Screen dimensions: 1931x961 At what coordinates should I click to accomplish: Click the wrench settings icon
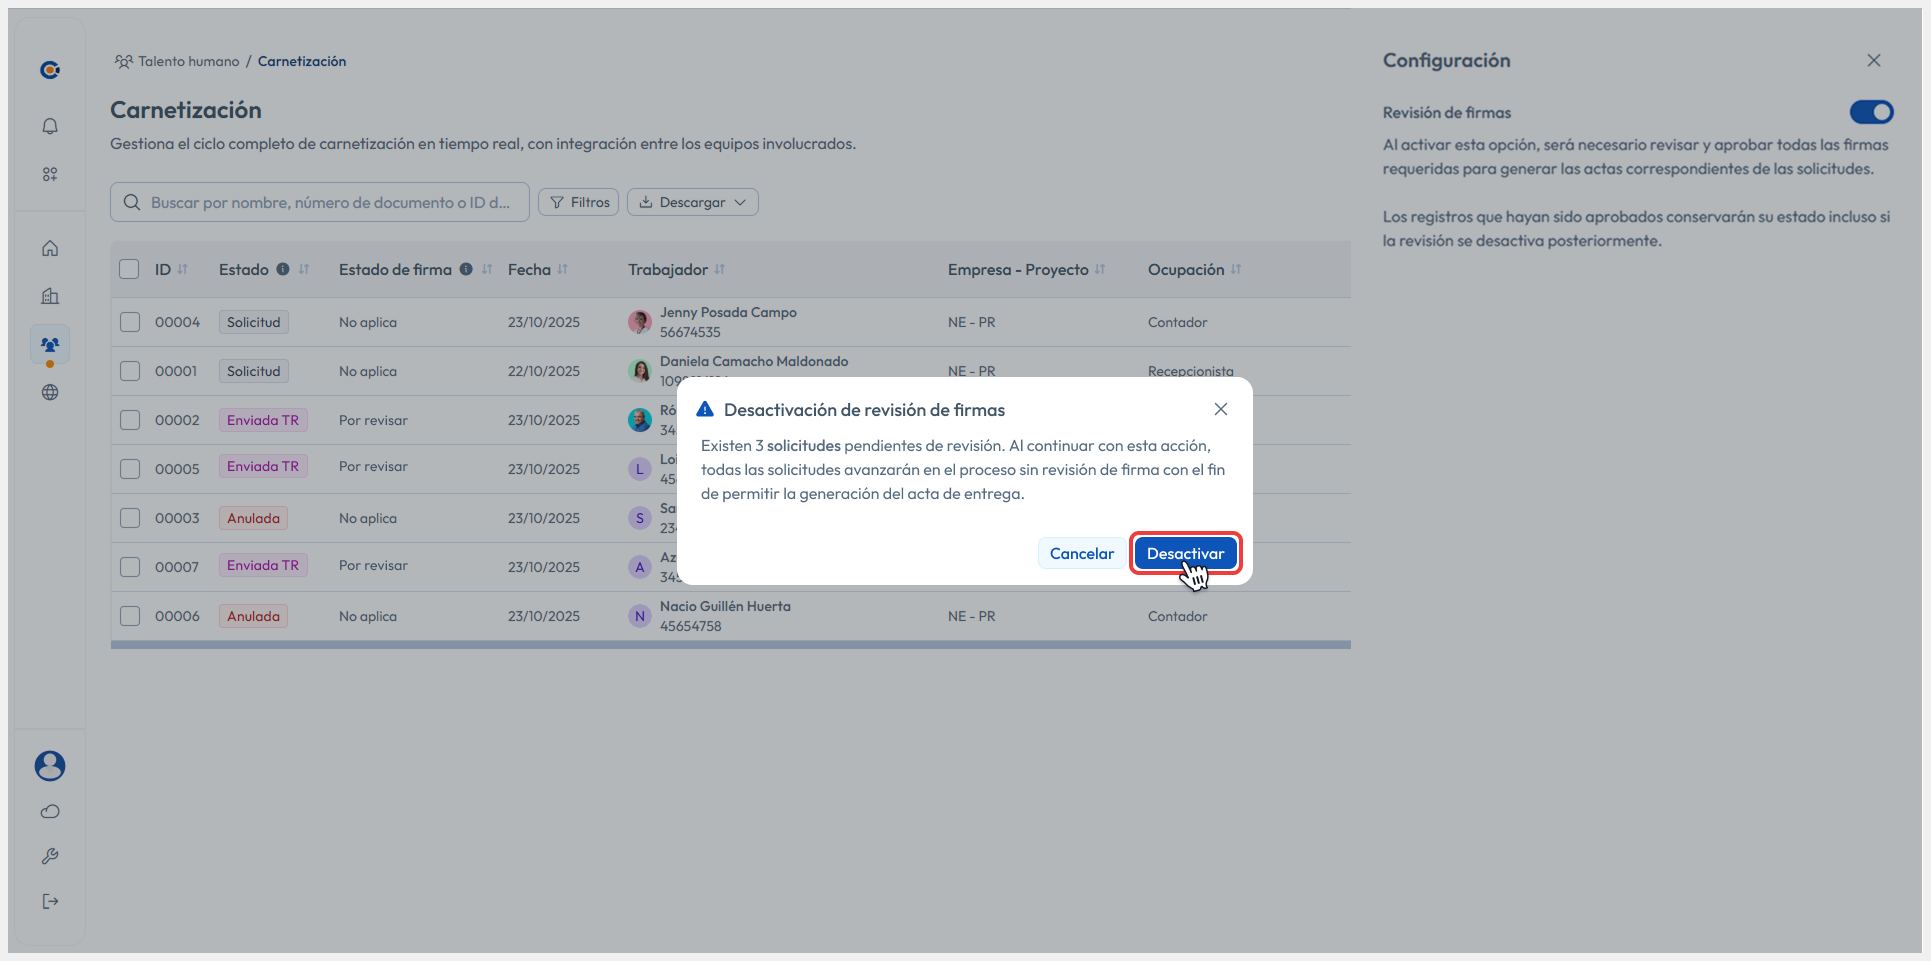(x=50, y=856)
